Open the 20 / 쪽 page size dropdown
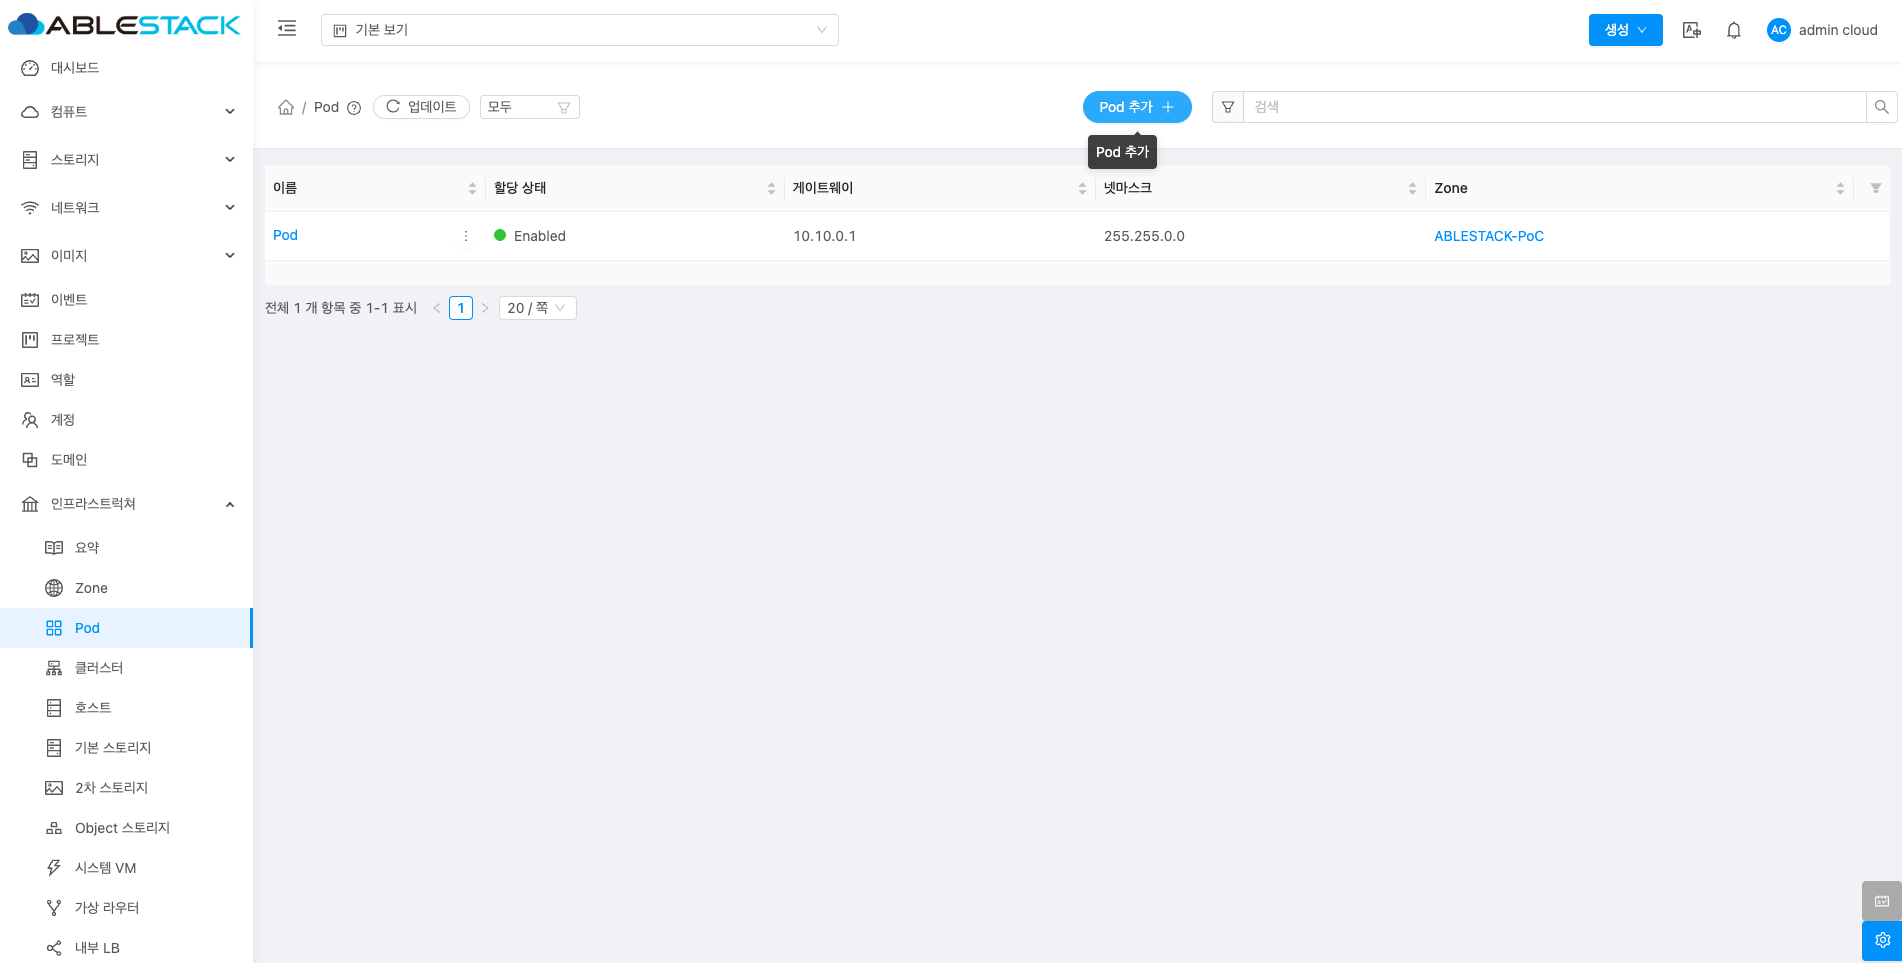This screenshot has width=1902, height=963. click(538, 308)
